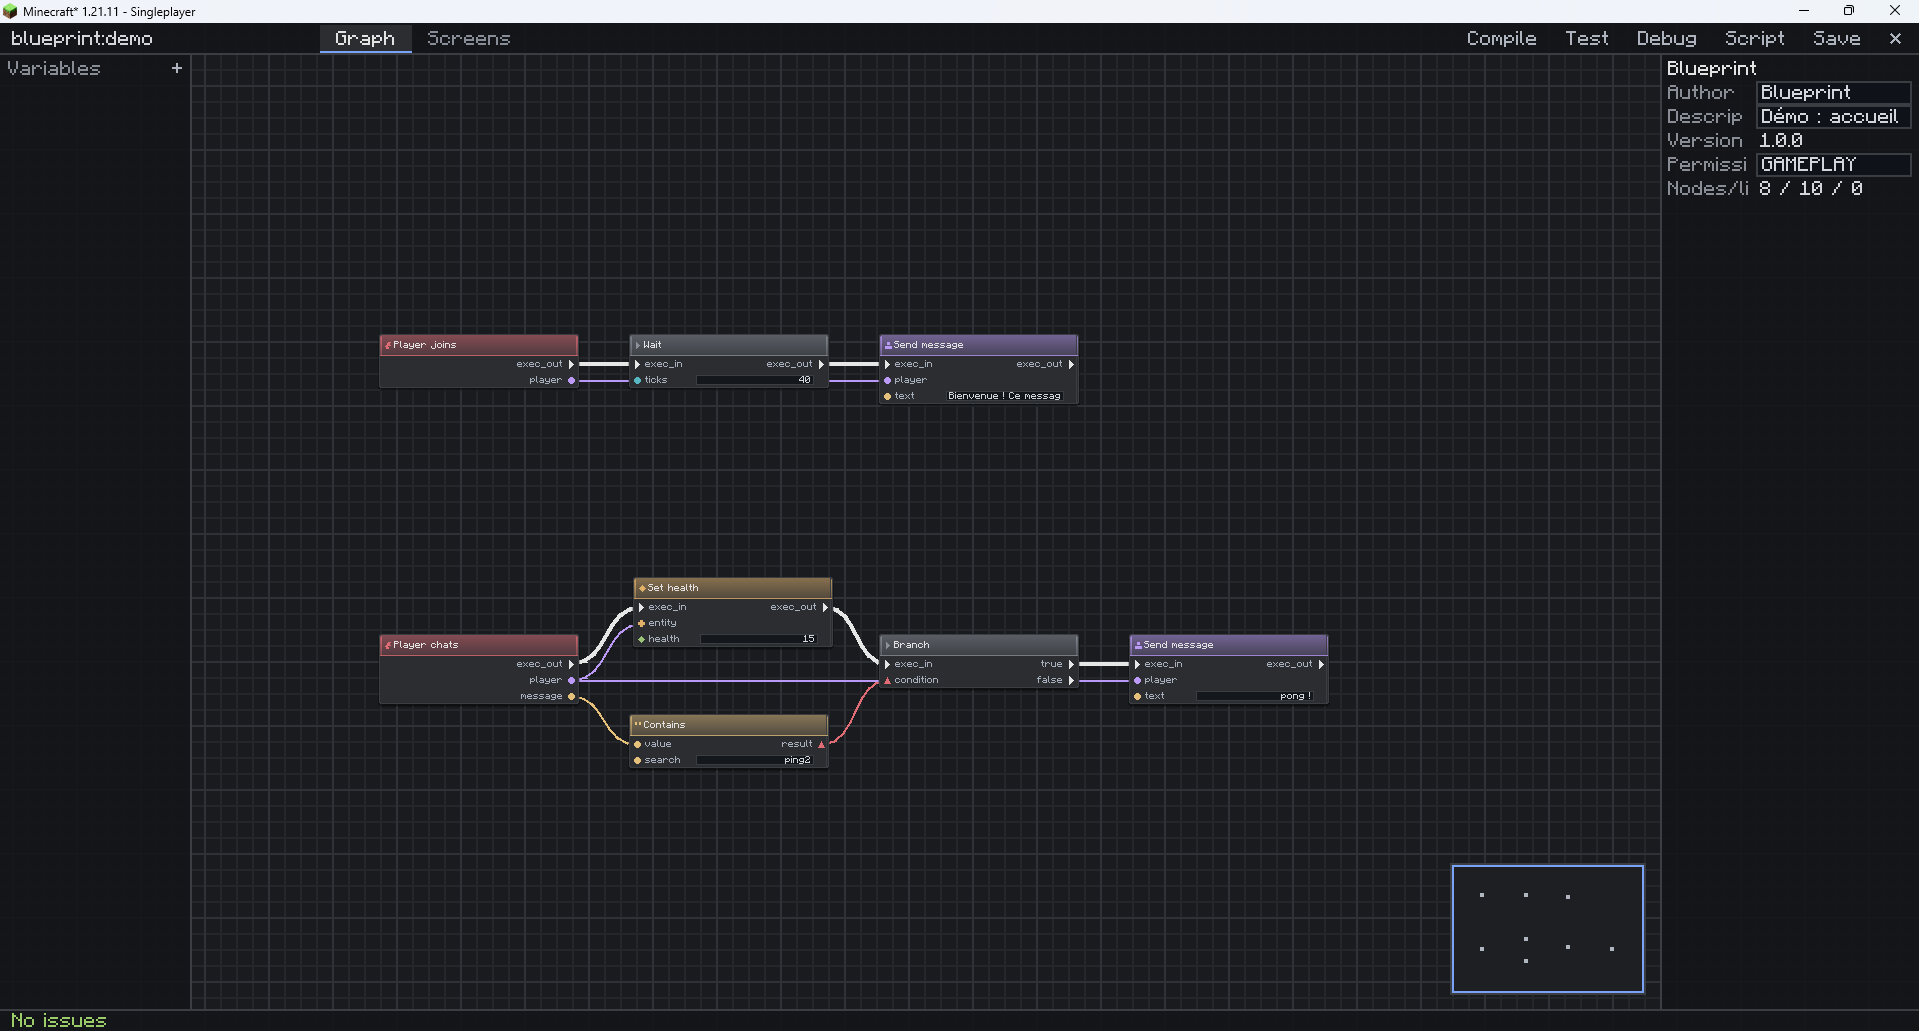Click health pin on Set health node
Viewport: 1919px width, 1031px height.
tap(642, 639)
